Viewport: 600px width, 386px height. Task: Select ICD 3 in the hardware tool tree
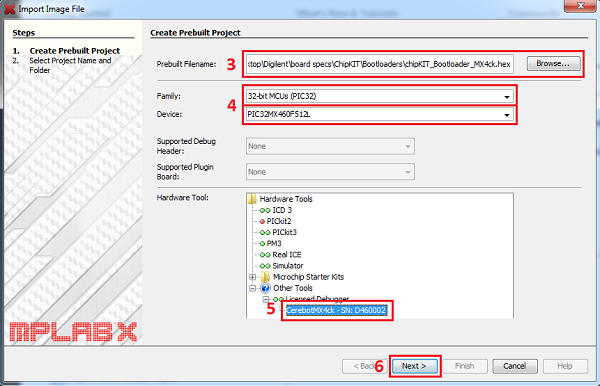(x=282, y=210)
